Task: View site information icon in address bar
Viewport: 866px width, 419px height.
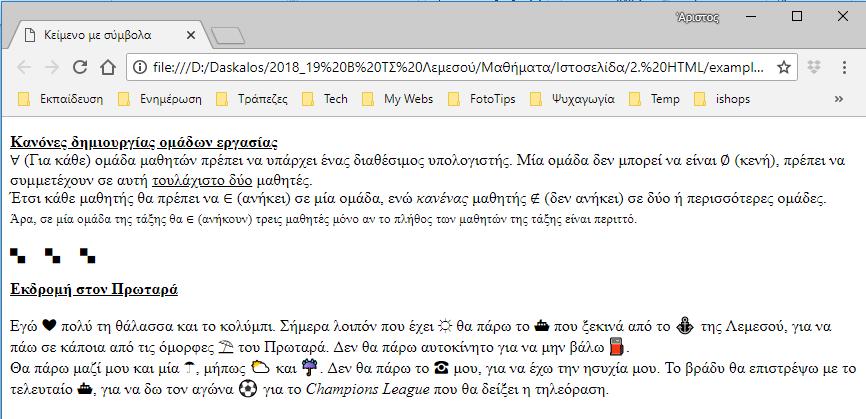Action: 140,67
